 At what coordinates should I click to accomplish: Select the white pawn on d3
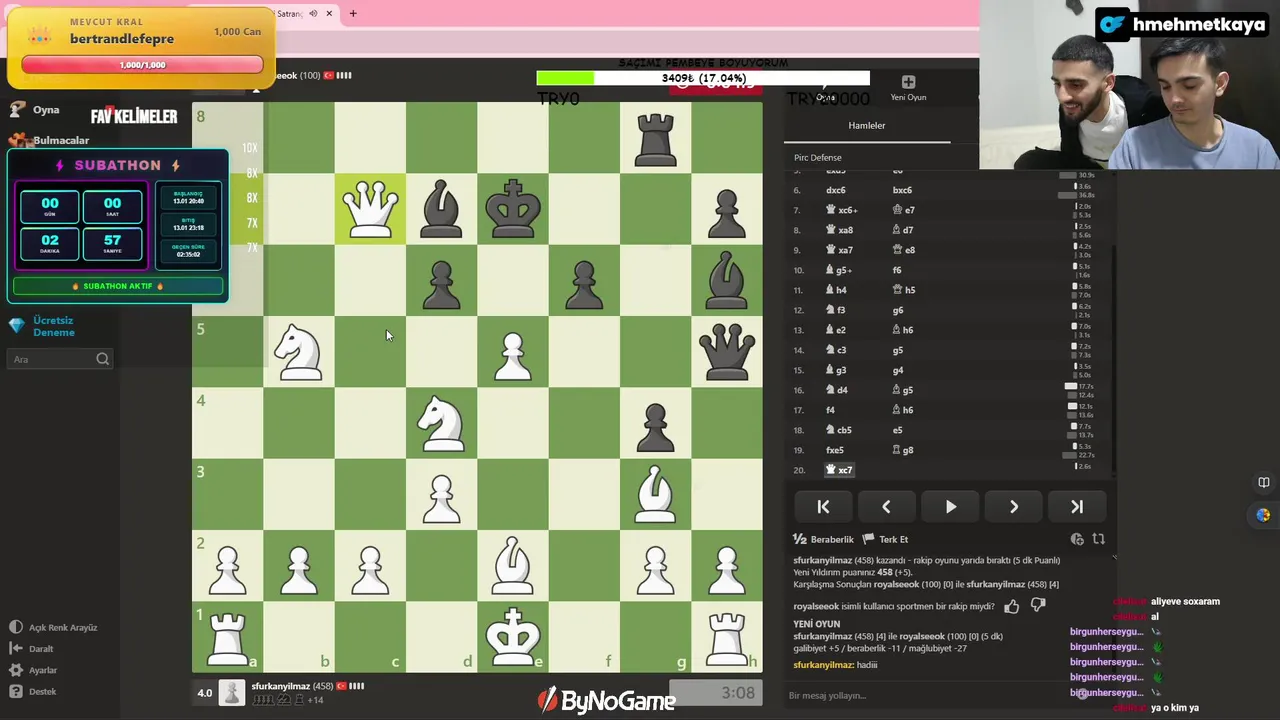(442, 494)
